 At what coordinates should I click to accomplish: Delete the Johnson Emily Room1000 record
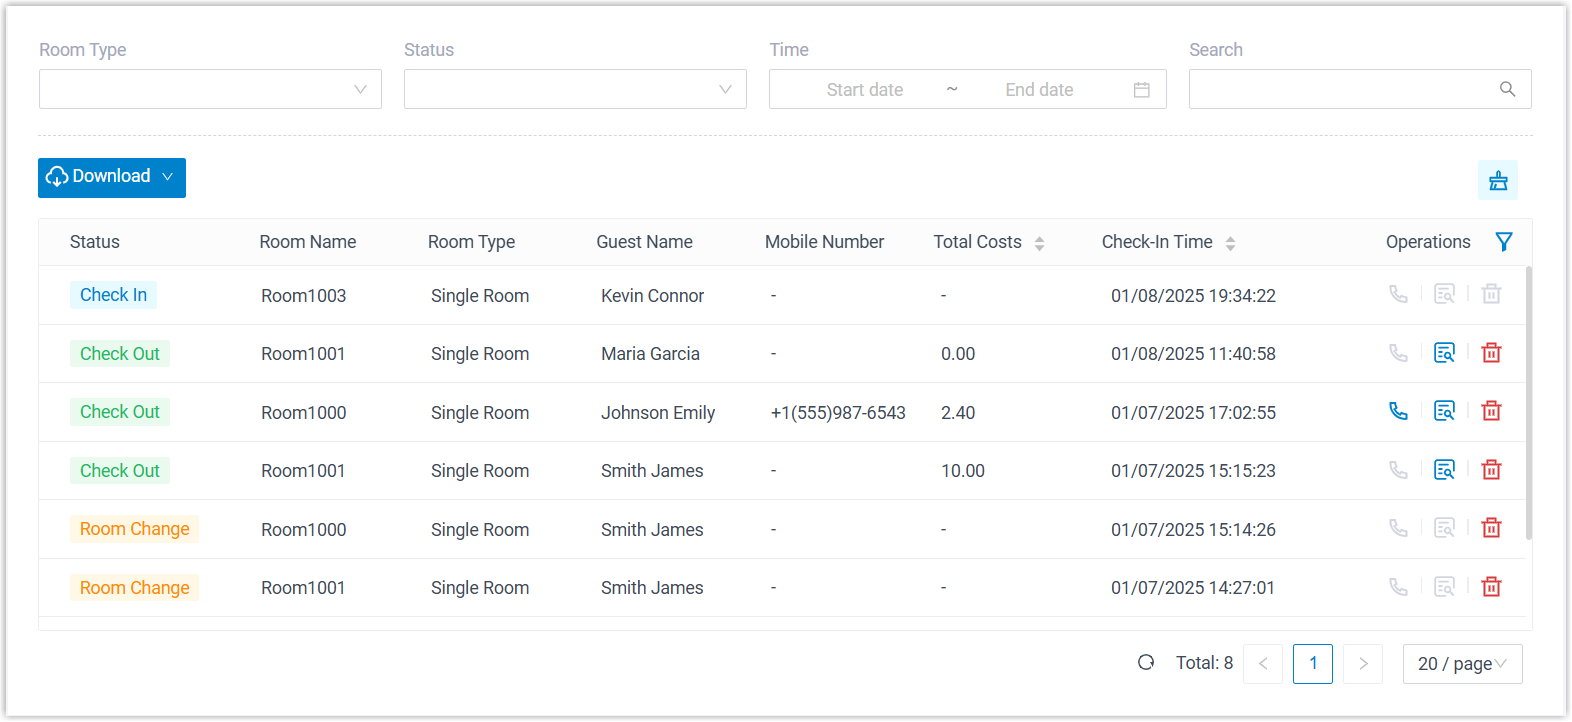1491,411
